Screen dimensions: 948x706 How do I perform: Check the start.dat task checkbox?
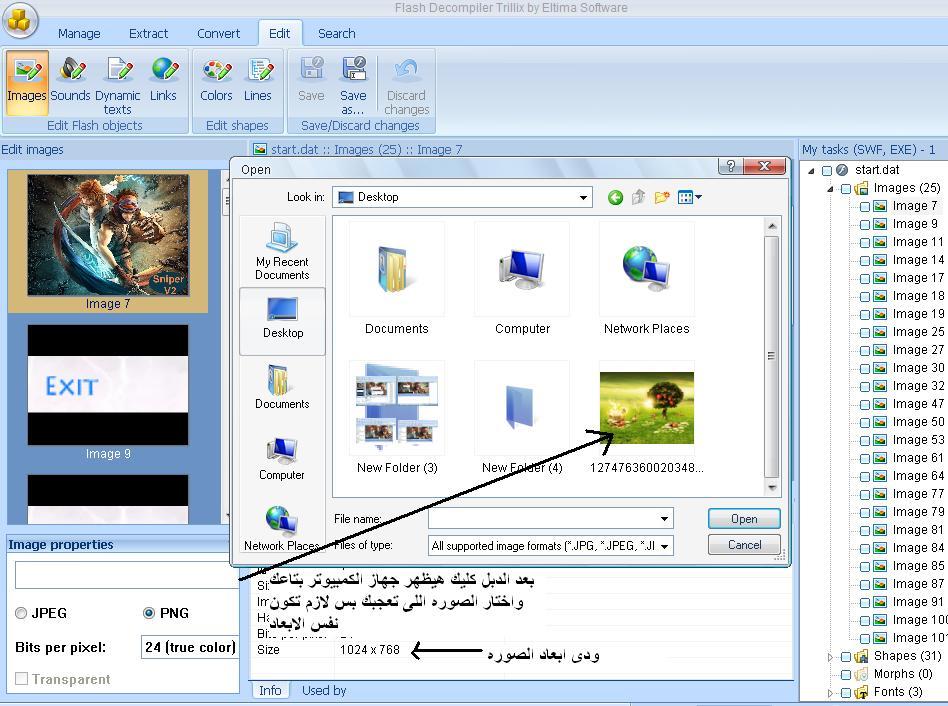pos(826,170)
